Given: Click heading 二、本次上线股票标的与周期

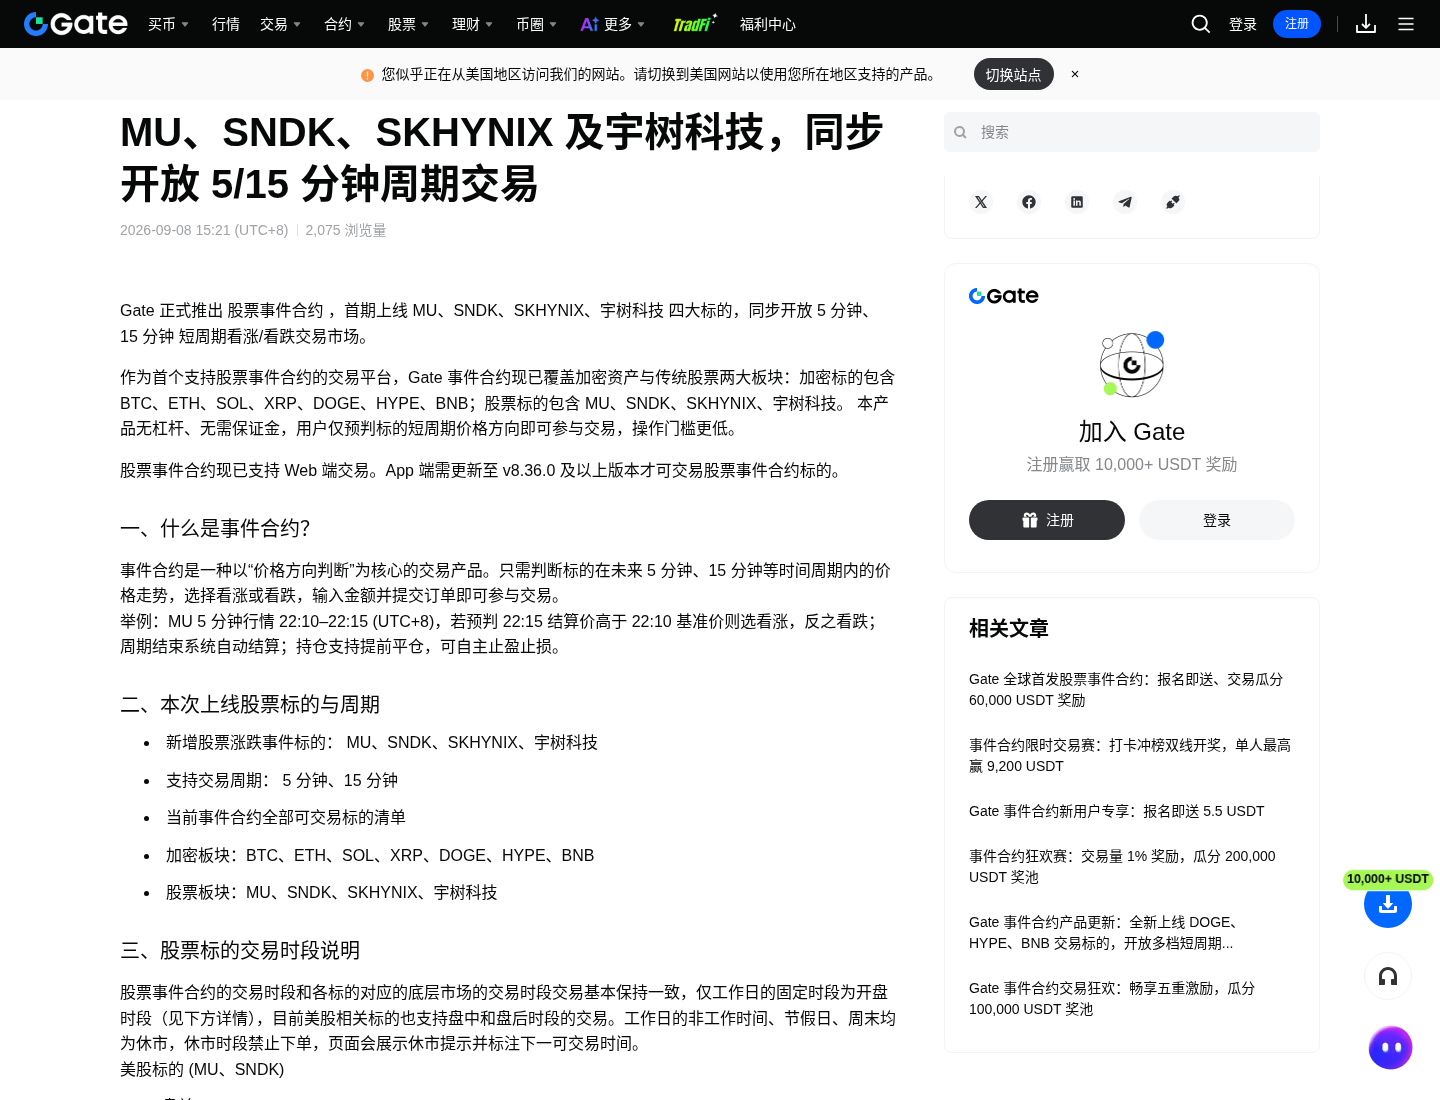Looking at the screenshot, I should click(250, 704).
